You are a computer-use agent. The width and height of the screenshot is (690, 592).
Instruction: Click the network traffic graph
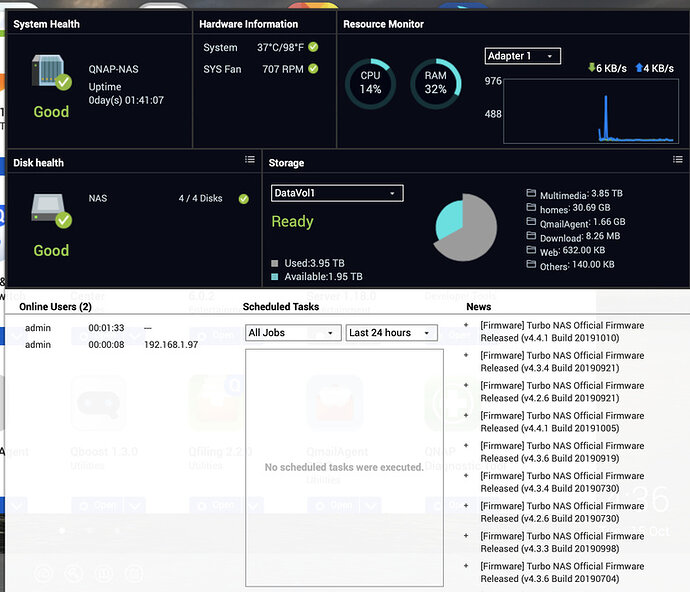click(591, 111)
